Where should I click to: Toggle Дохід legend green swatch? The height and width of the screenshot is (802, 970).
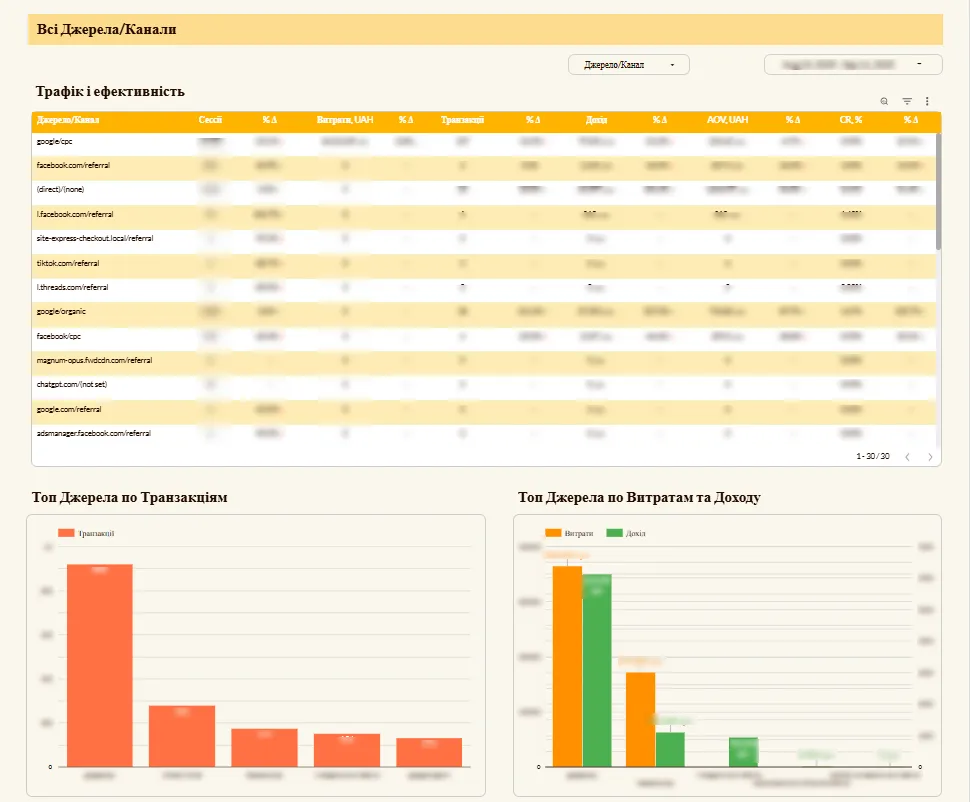(613, 534)
